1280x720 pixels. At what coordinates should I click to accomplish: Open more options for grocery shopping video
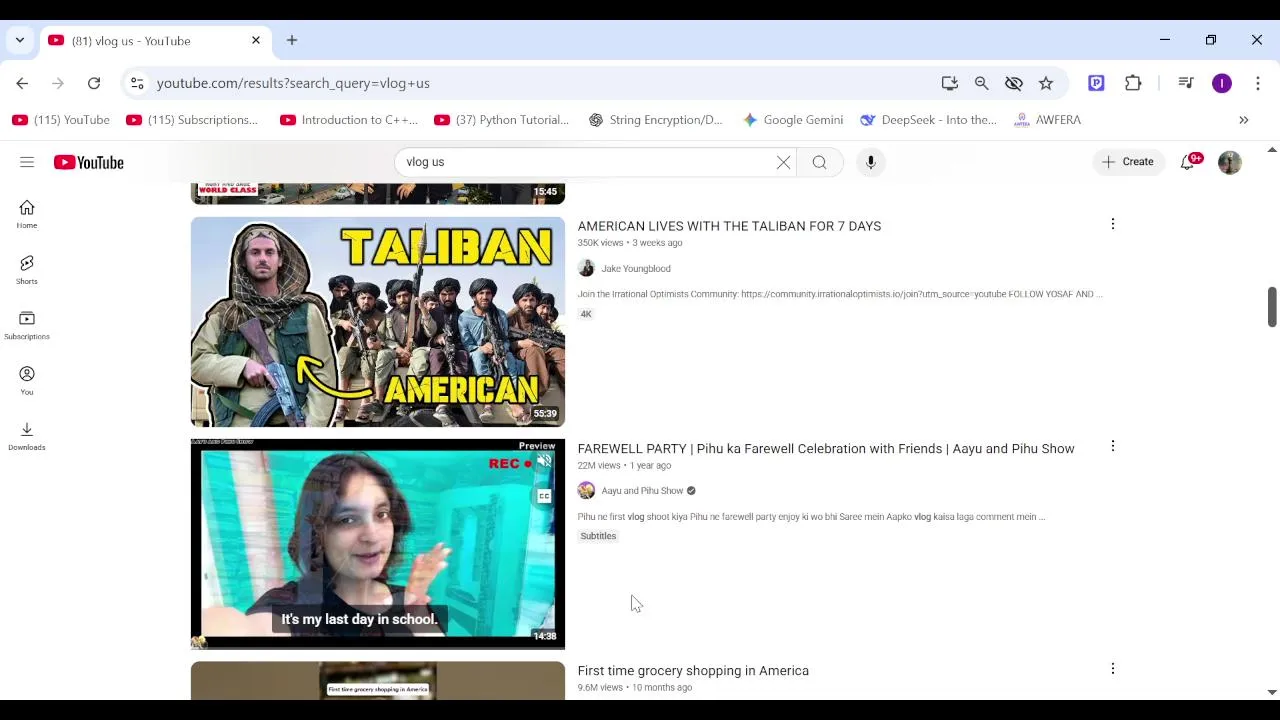point(1112,668)
